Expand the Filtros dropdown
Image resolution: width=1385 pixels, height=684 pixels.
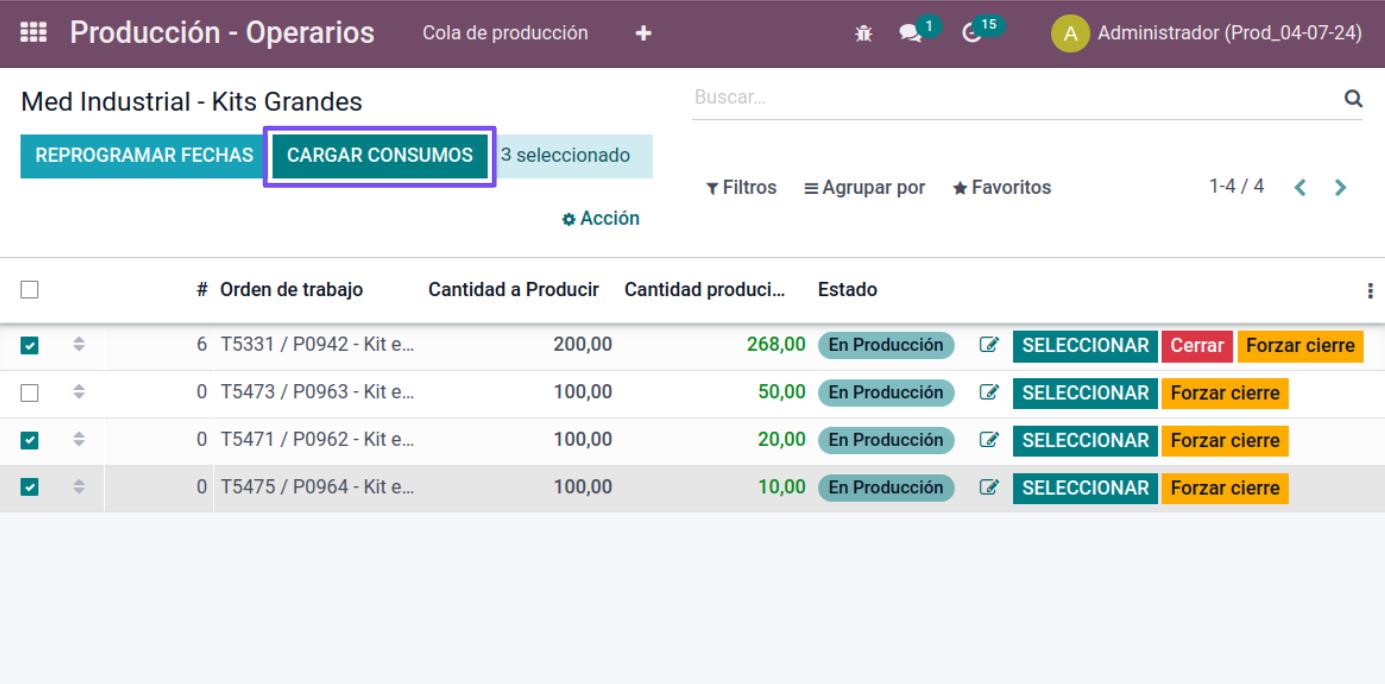point(741,188)
